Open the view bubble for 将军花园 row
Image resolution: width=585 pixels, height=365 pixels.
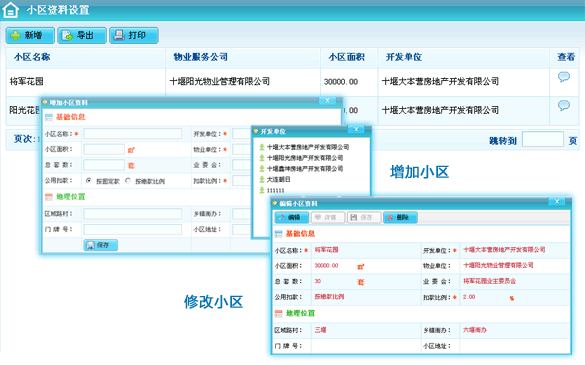click(x=564, y=77)
